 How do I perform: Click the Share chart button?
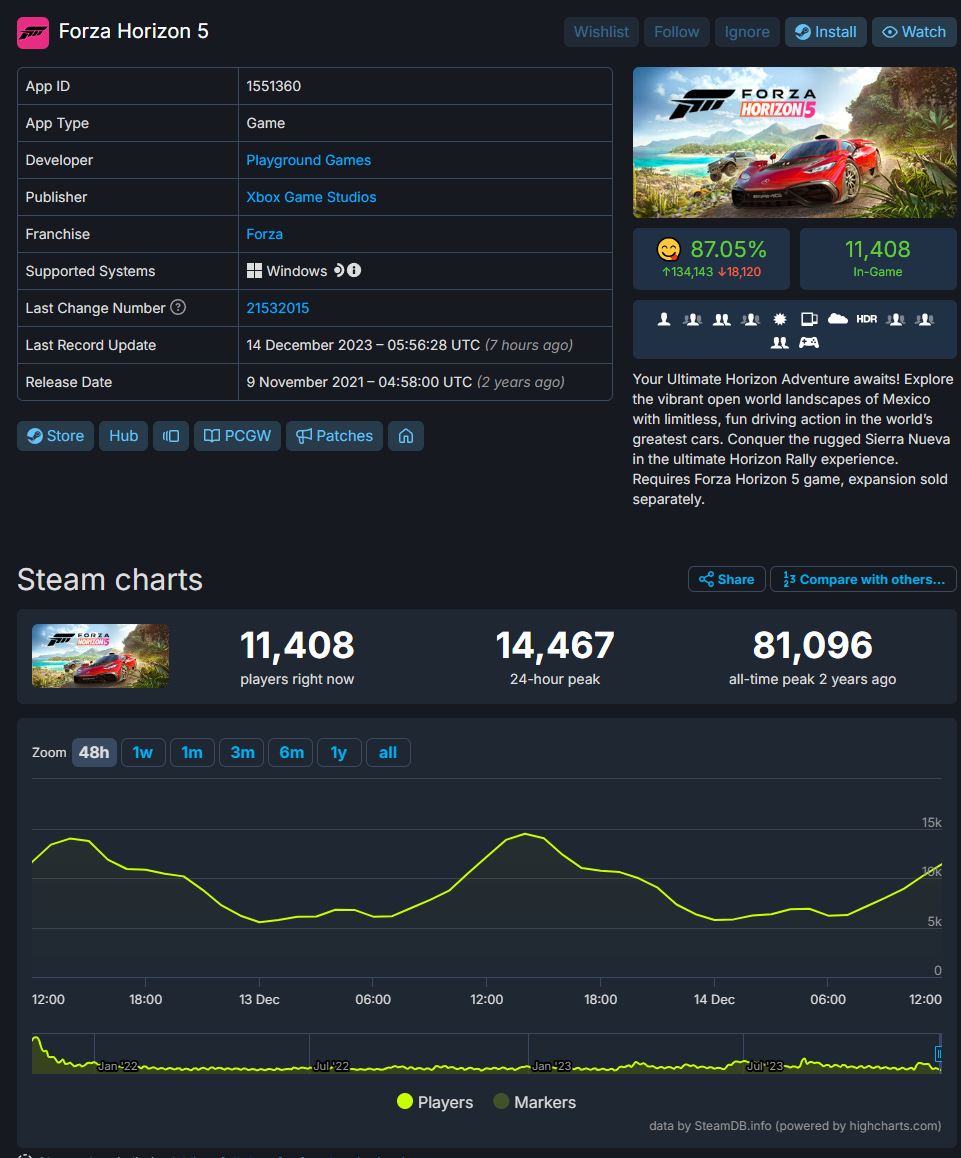(x=727, y=579)
